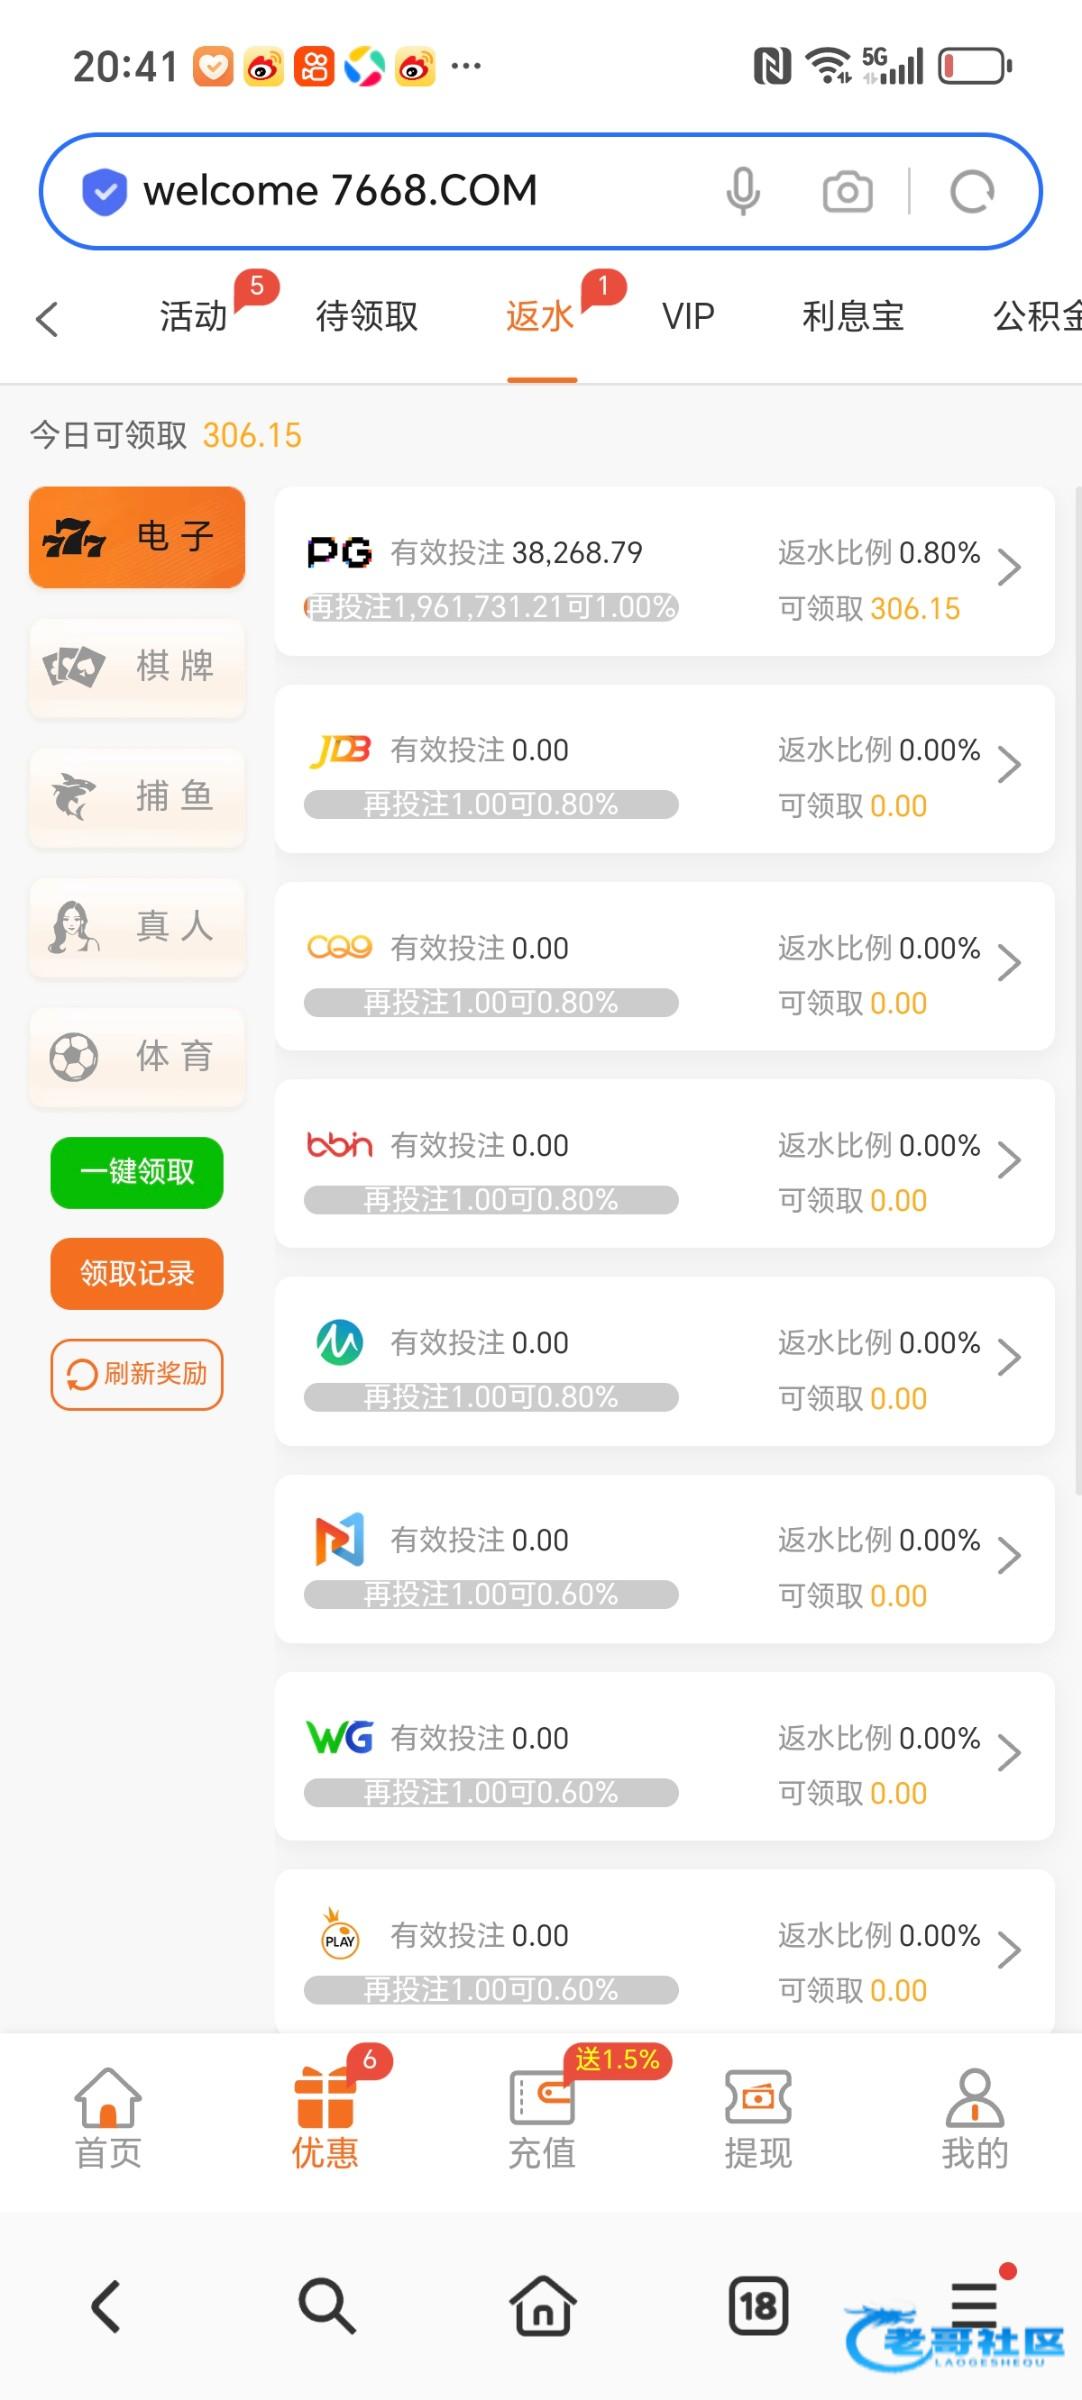This screenshot has height=2400, width=1082.
Task: Select the 棋牌 card games category
Action: [x=137, y=667]
